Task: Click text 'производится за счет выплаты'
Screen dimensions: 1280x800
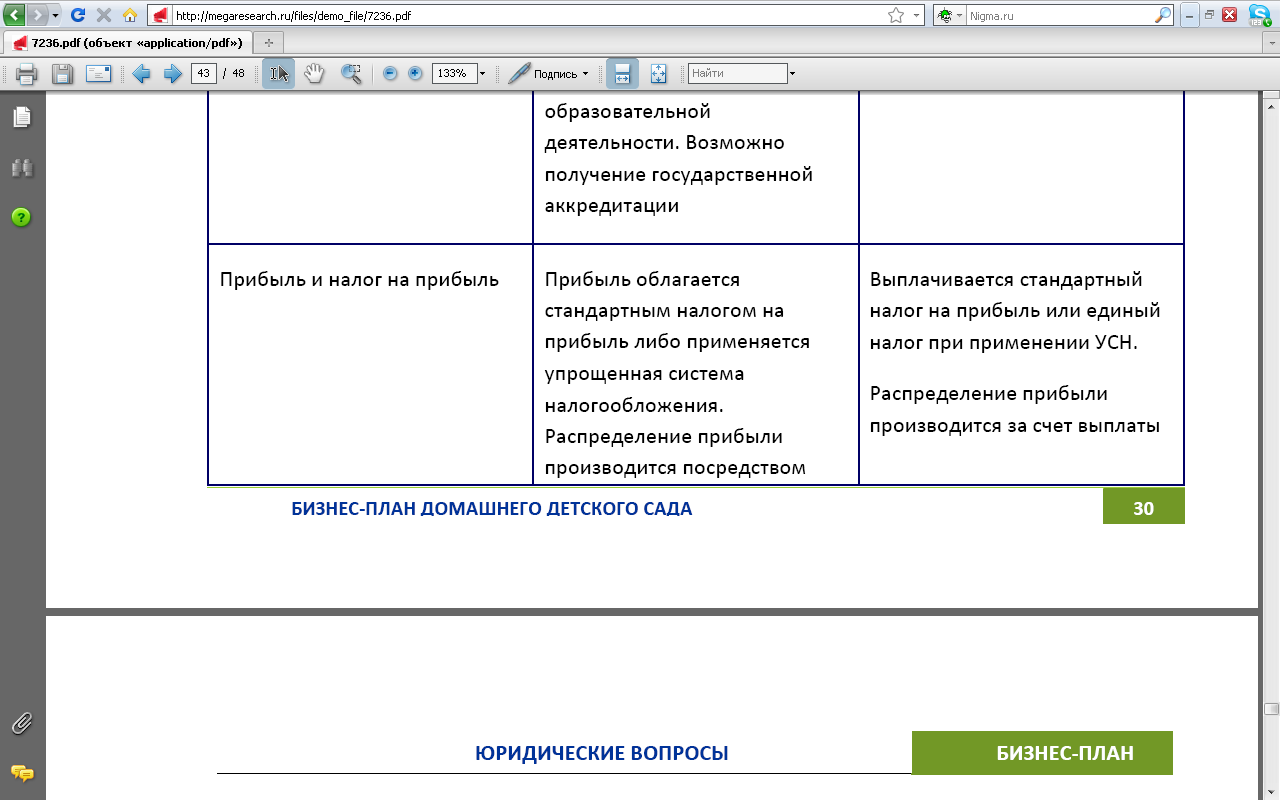Action: pyautogui.click(x=1015, y=425)
